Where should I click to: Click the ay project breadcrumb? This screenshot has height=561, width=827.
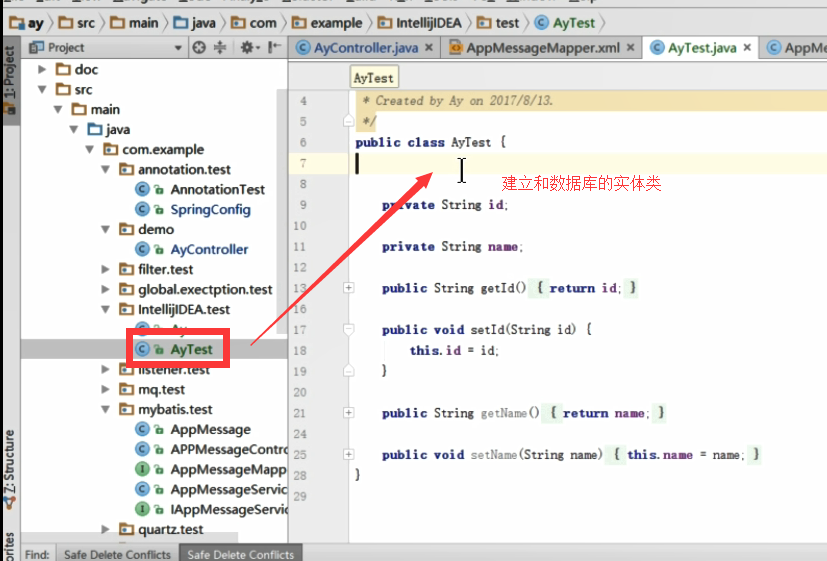pyautogui.click(x=26, y=23)
